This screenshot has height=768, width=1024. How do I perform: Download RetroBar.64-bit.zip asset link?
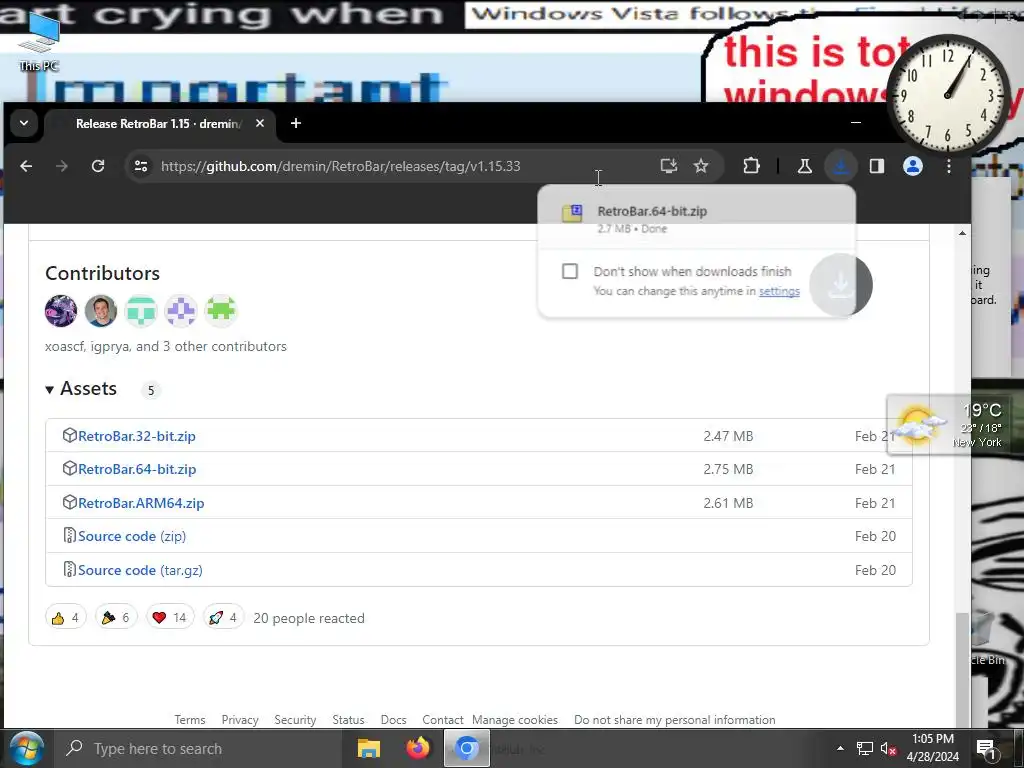coord(136,469)
